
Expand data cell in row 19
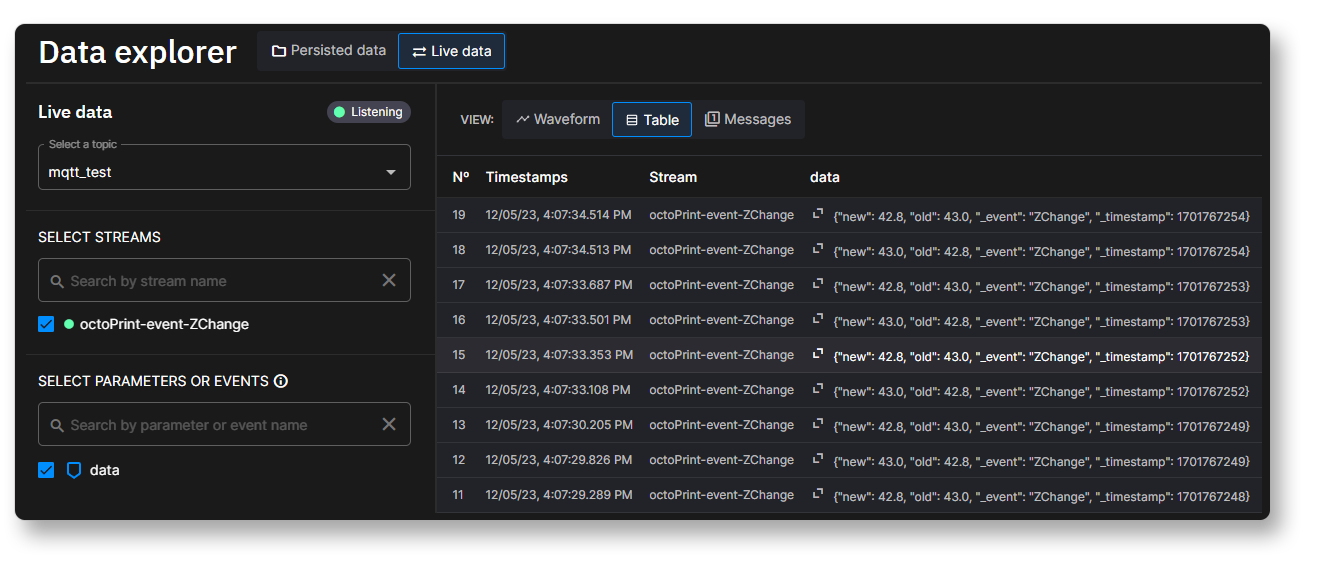[818, 214]
